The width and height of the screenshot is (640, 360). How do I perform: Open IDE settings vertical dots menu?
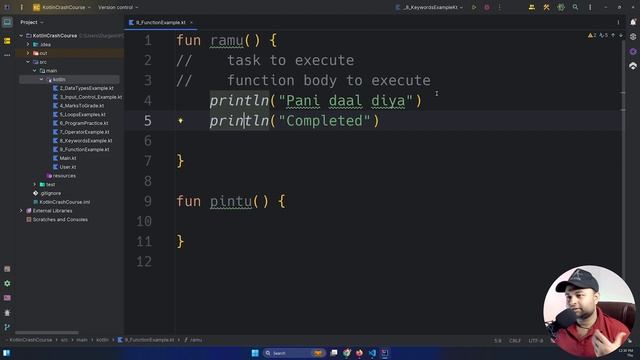(590, 7)
